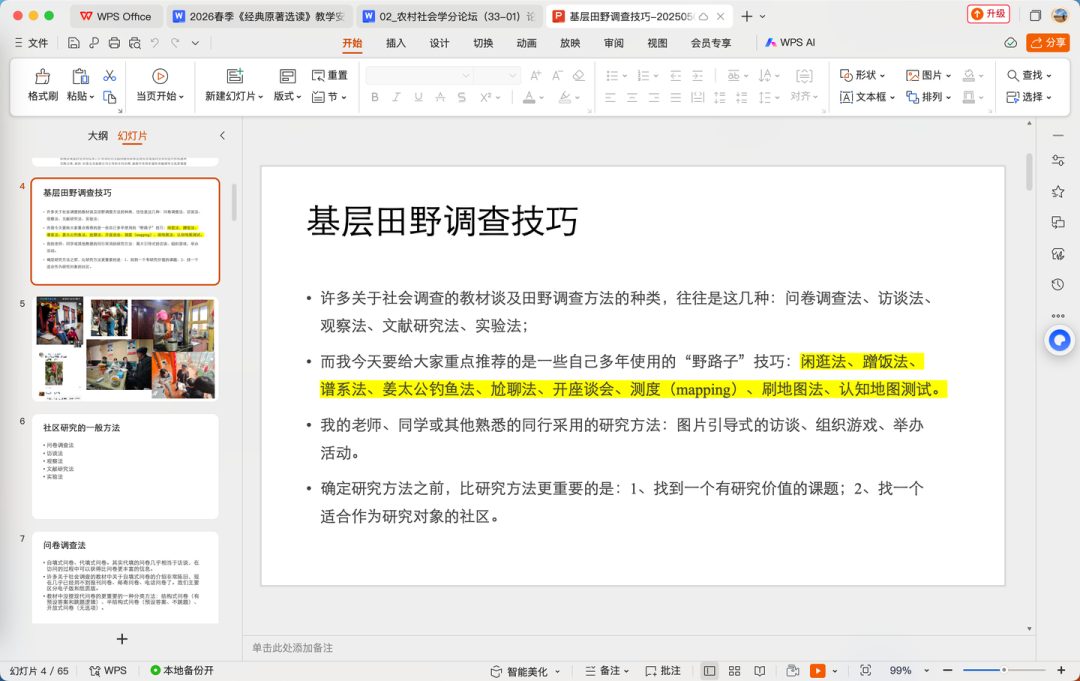The width and height of the screenshot is (1080, 681).
Task: Click the Paste (粘贴) clipboard icon
Action: (x=80, y=76)
